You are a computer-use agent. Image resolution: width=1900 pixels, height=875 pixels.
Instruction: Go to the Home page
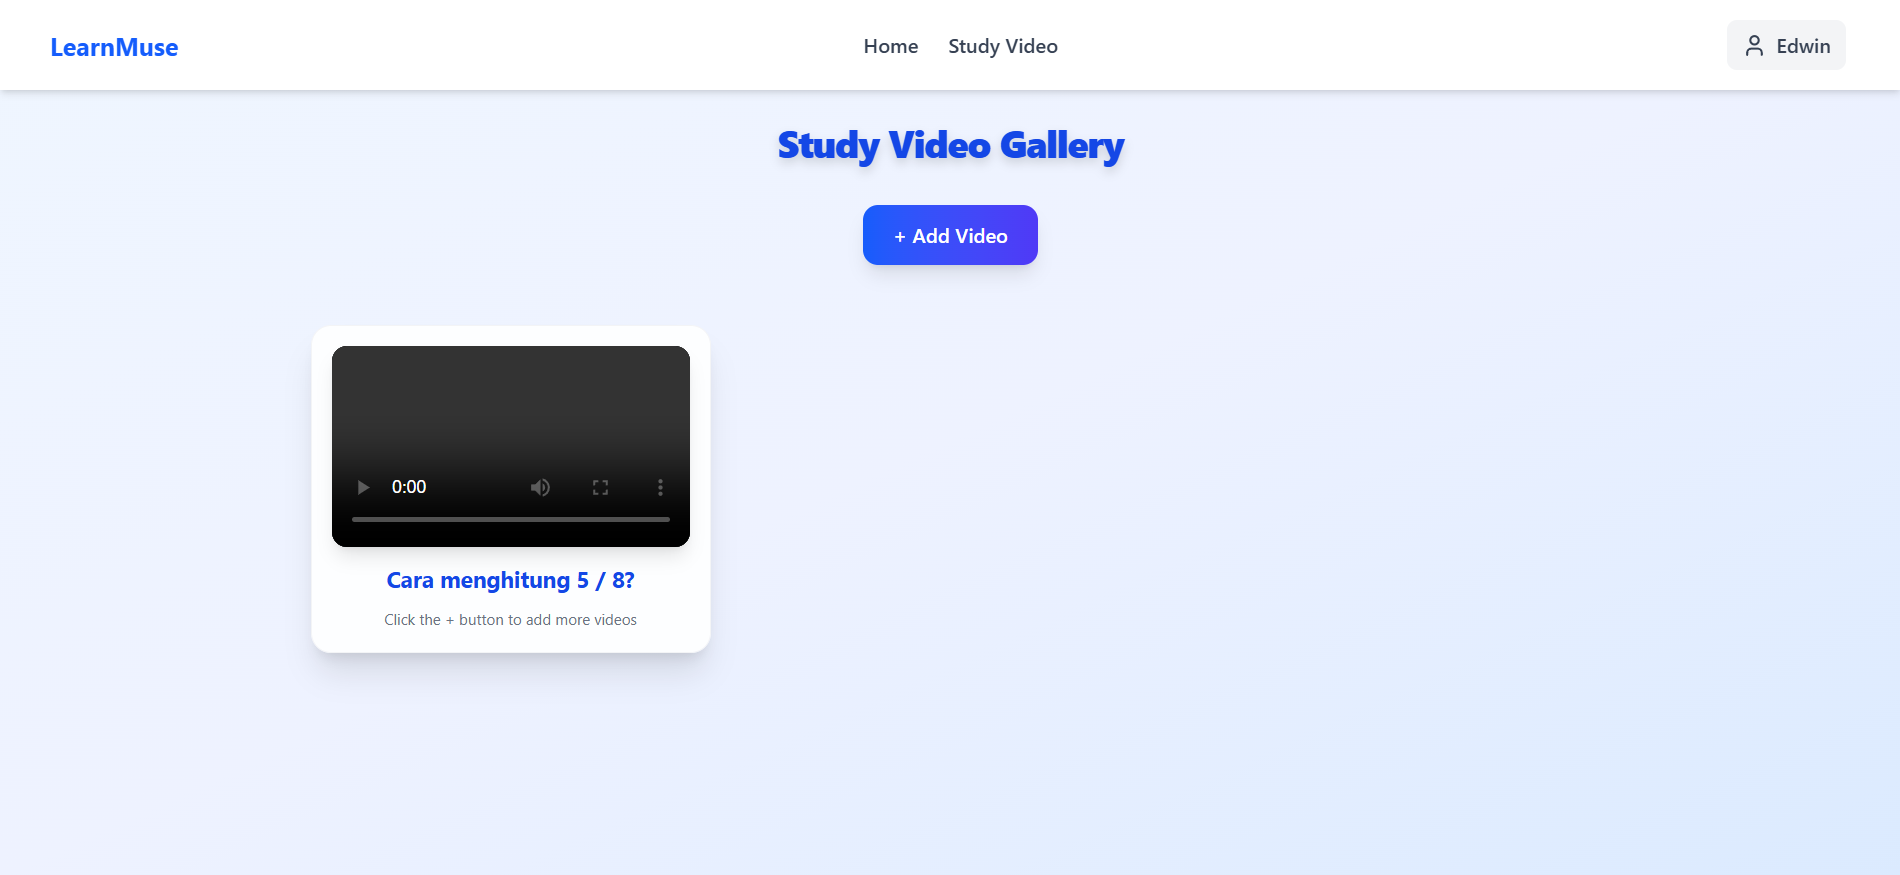(891, 46)
